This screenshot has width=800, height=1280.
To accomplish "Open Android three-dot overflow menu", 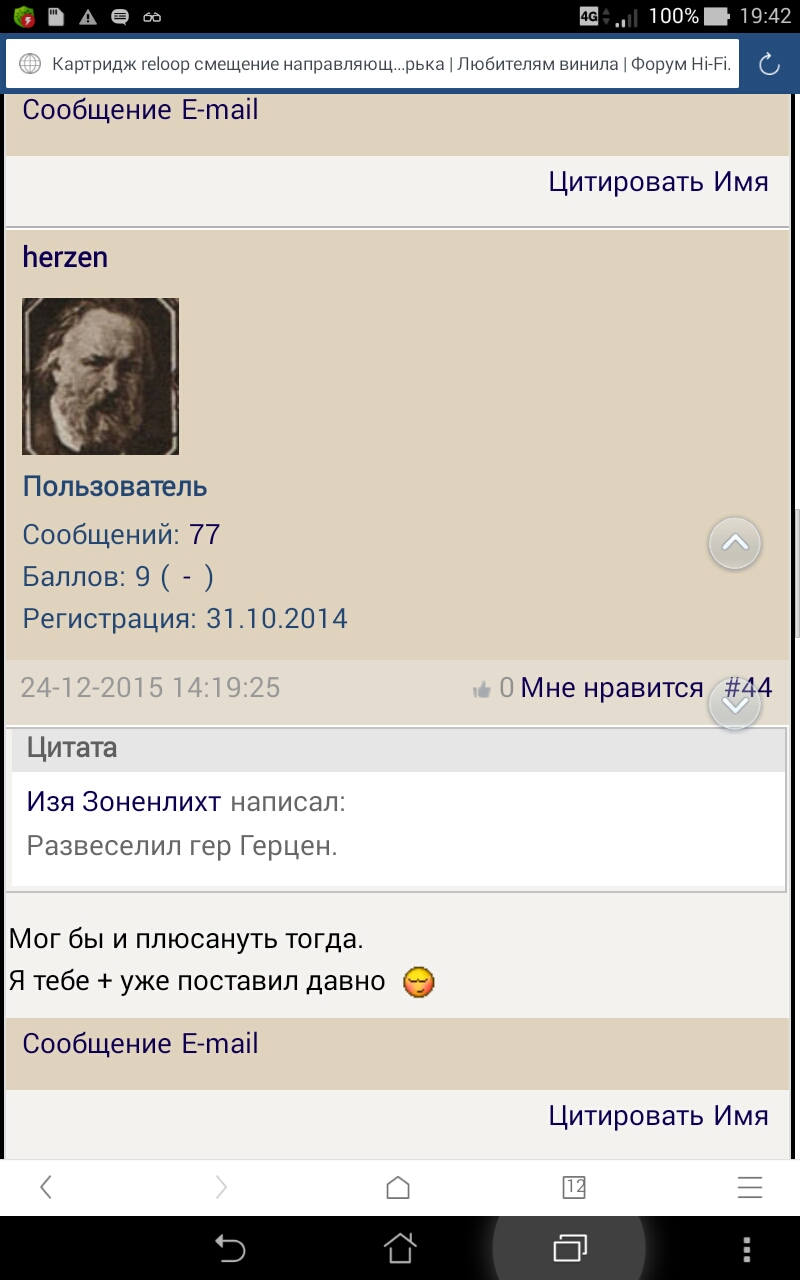I will point(746,1247).
